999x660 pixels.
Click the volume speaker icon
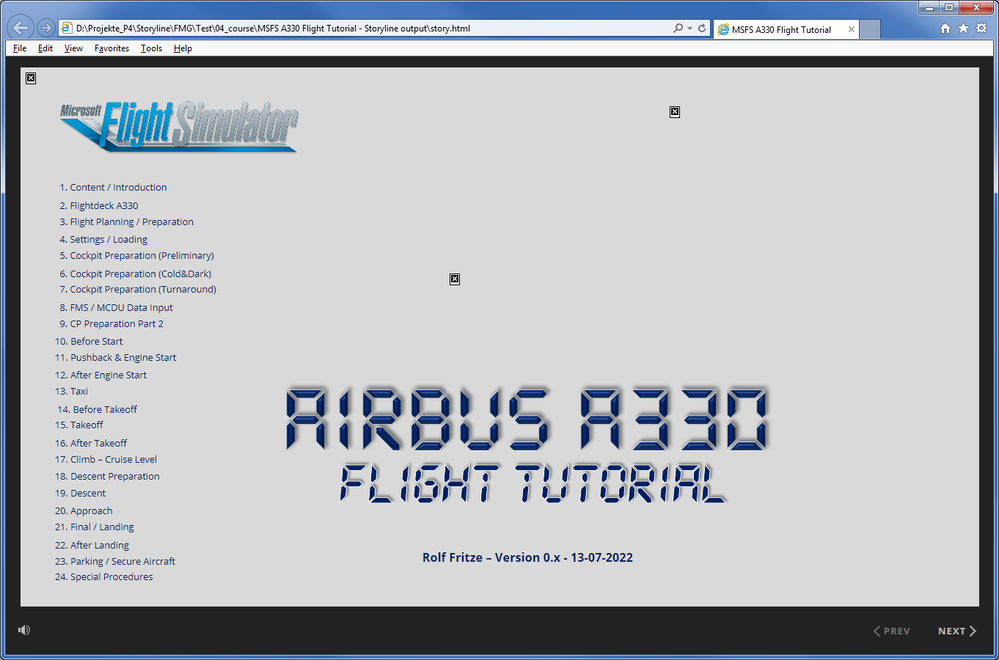pos(24,630)
